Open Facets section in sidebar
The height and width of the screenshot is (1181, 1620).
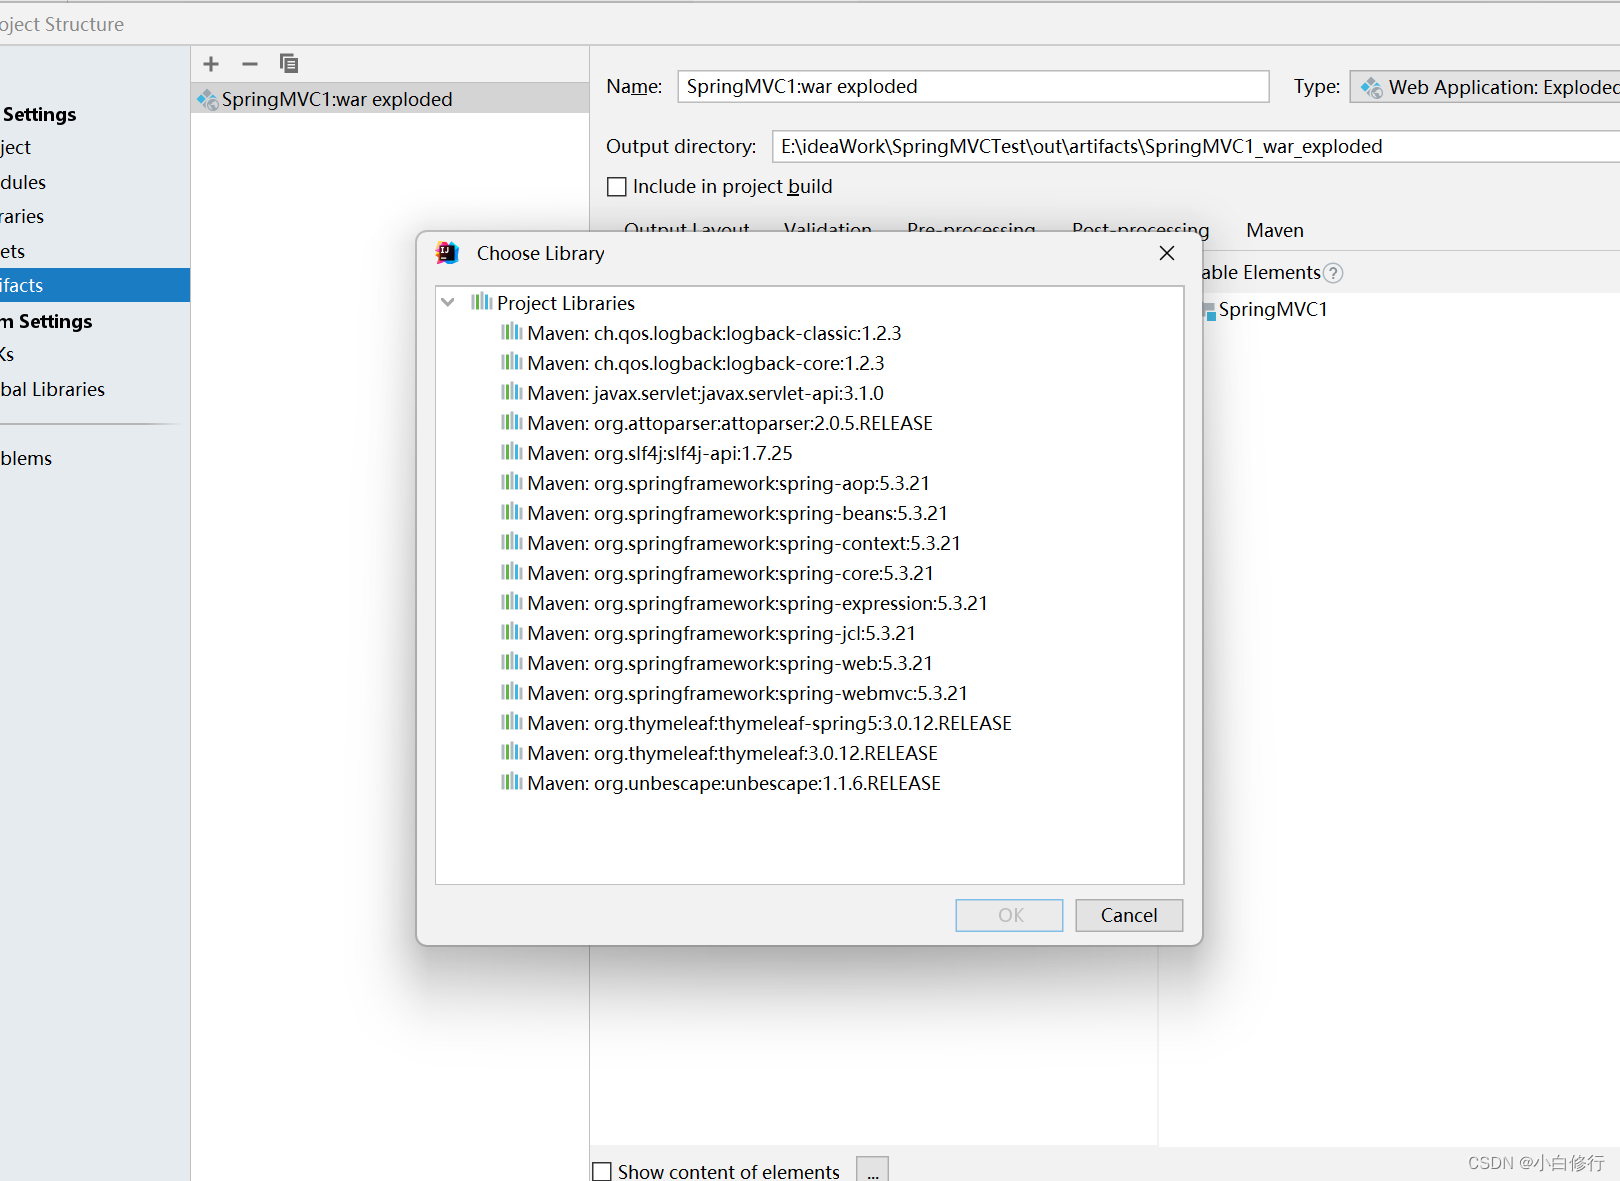coord(12,251)
